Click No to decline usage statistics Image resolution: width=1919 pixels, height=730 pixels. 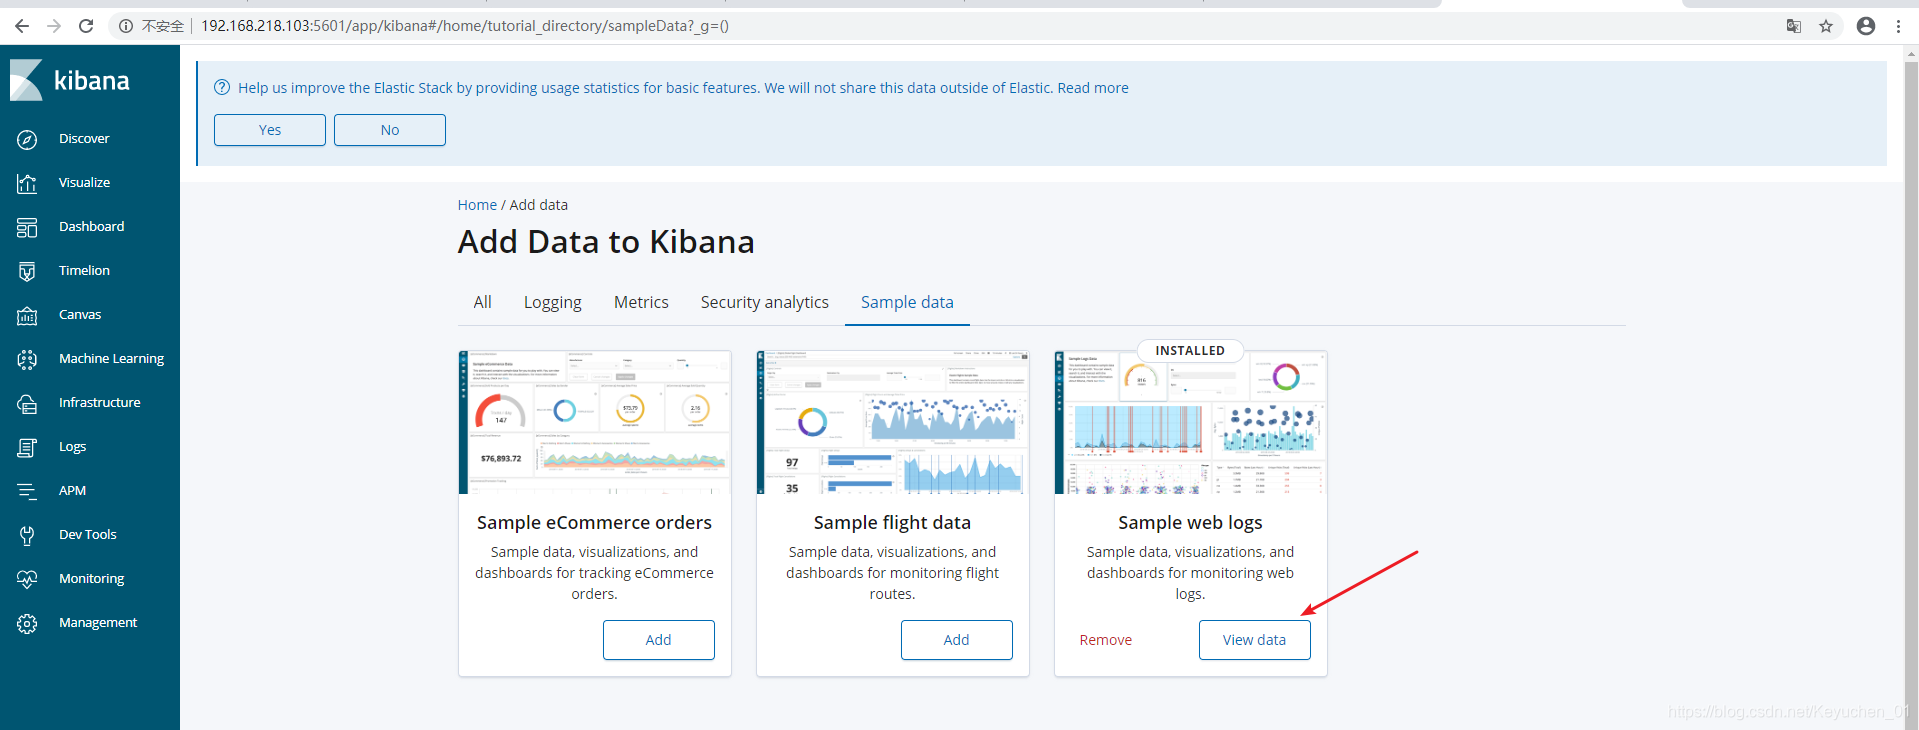[390, 130]
